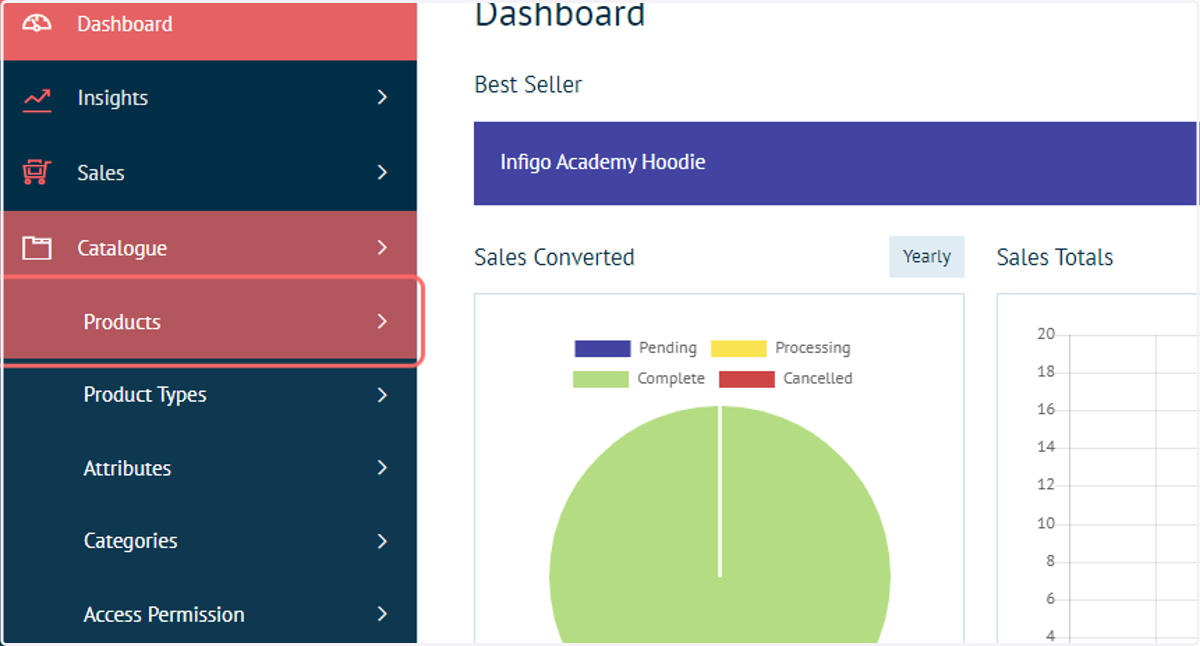
Task: Click the Cancelled legend label
Action: (x=818, y=379)
